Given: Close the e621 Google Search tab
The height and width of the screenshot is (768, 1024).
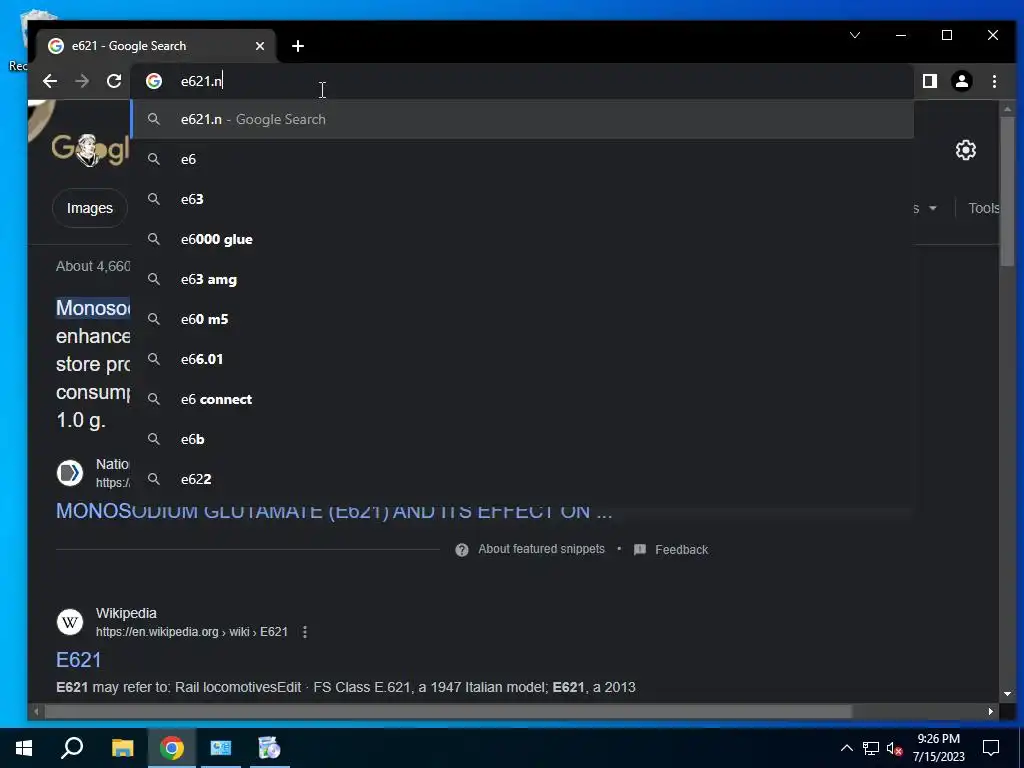Looking at the screenshot, I should click(260, 46).
